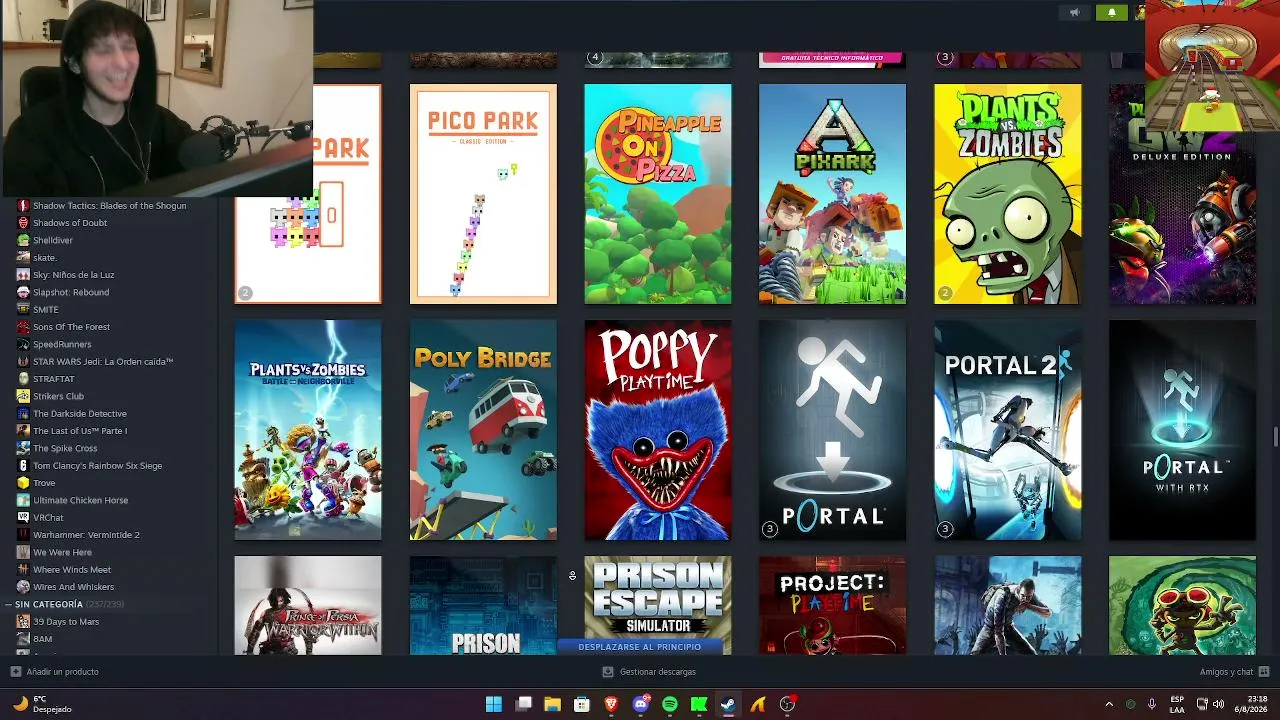Screen dimensions: 1280x720
Task: Open the Steam announcements megaphone icon
Action: coord(1075,13)
